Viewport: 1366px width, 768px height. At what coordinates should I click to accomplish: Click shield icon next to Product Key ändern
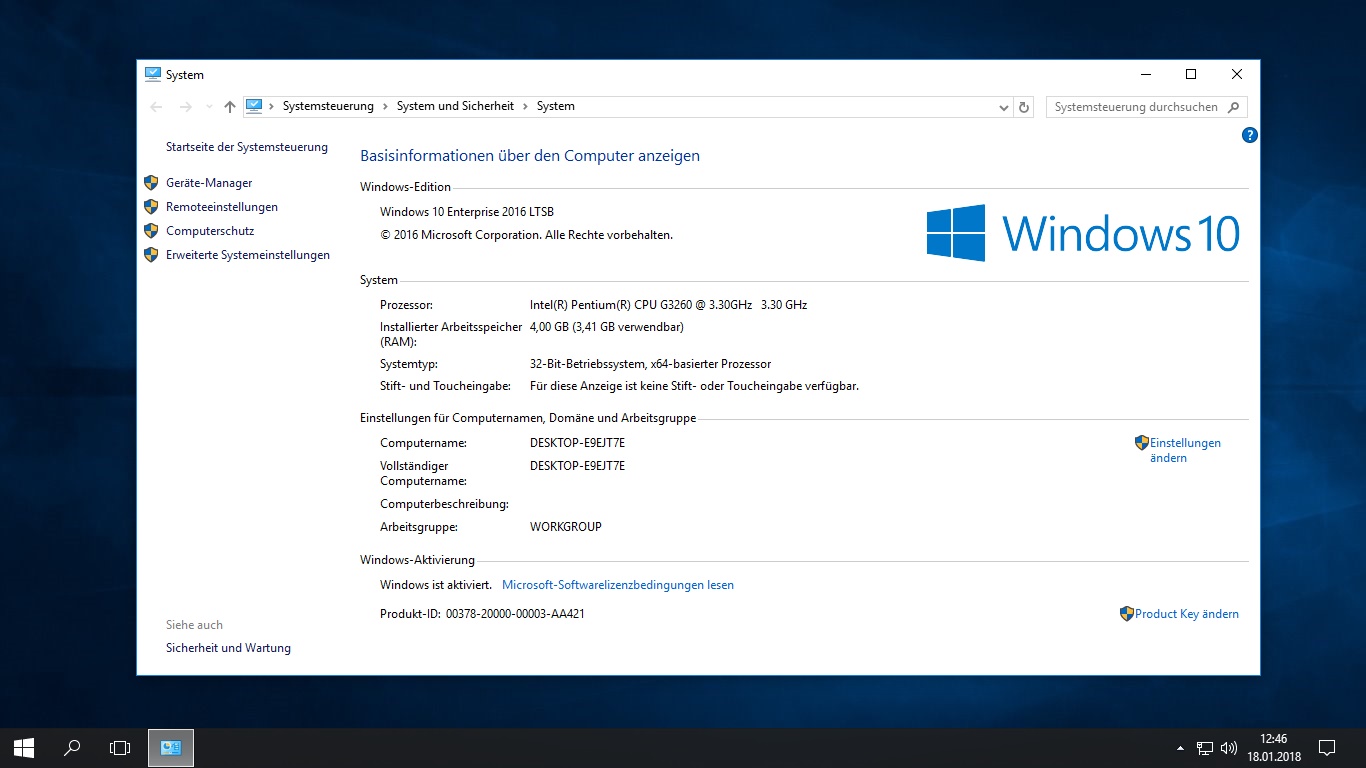(1127, 614)
